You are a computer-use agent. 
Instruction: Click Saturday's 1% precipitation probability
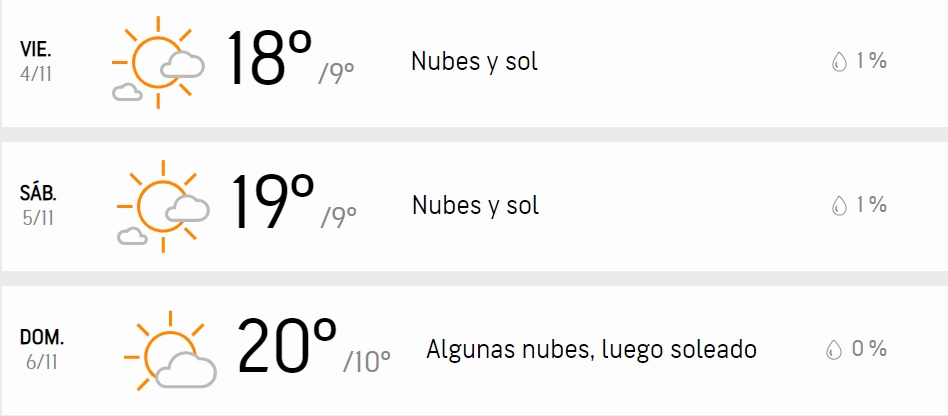[871, 206]
